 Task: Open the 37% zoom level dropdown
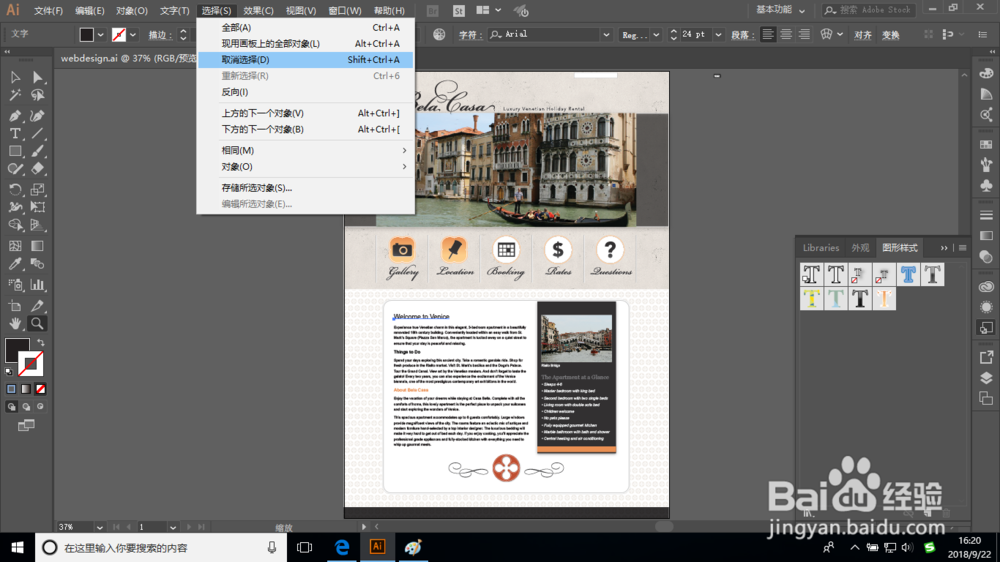click(99, 528)
